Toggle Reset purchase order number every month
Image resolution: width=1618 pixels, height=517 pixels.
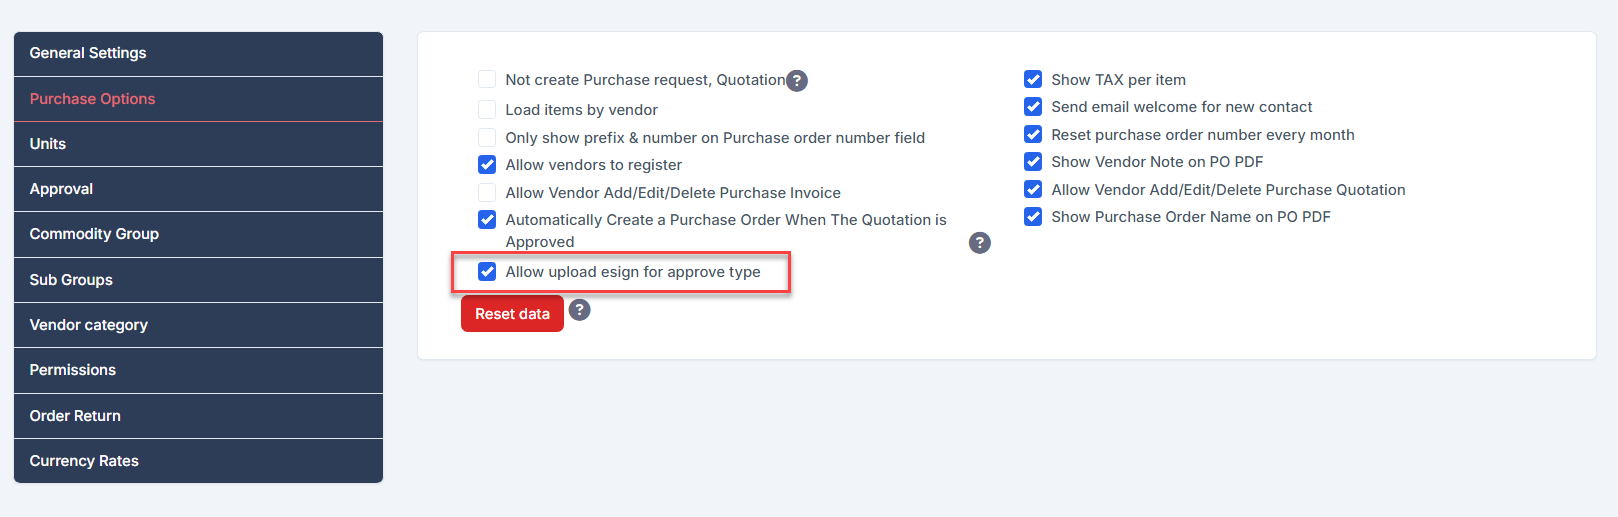(1033, 135)
